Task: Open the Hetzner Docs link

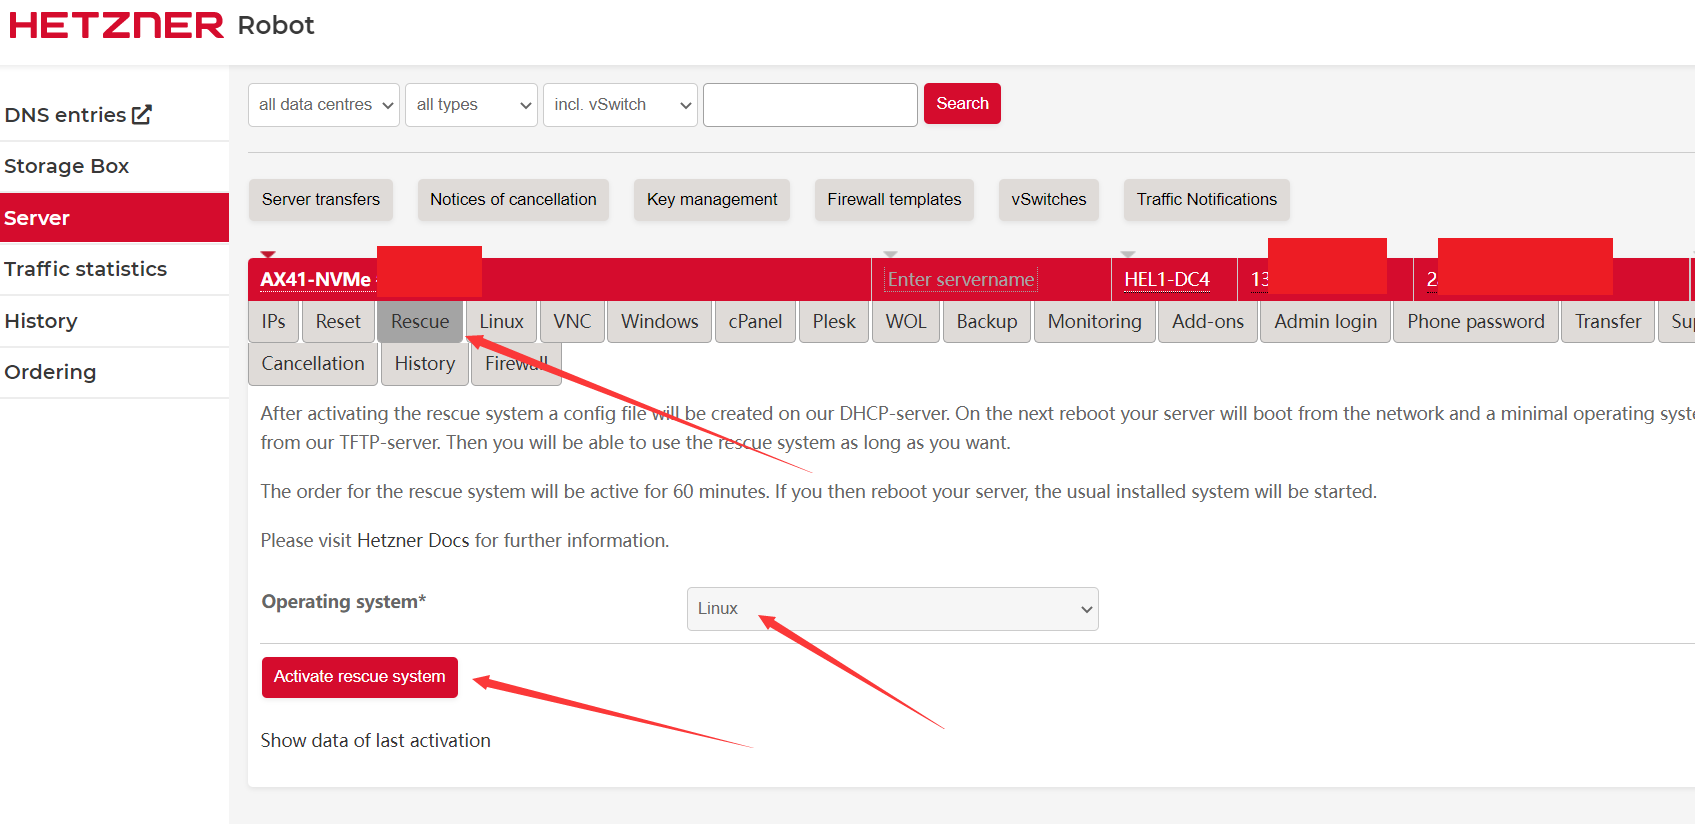Action: [x=413, y=541]
